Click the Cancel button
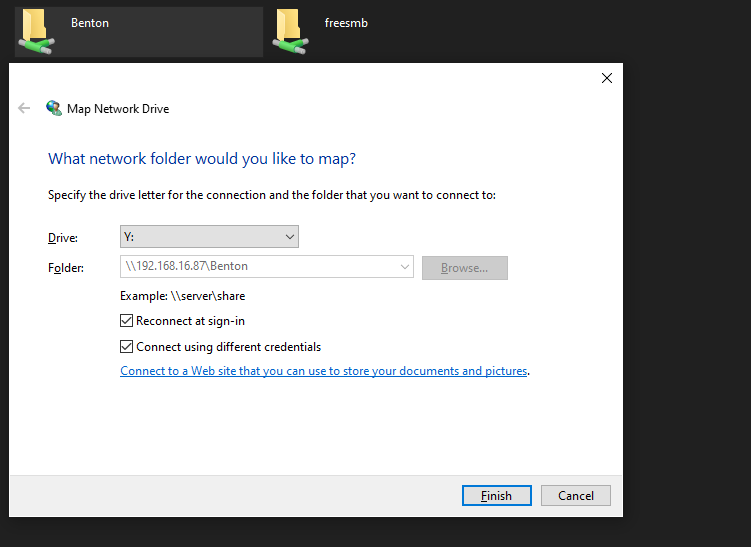751x547 pixels. [576, 495]
